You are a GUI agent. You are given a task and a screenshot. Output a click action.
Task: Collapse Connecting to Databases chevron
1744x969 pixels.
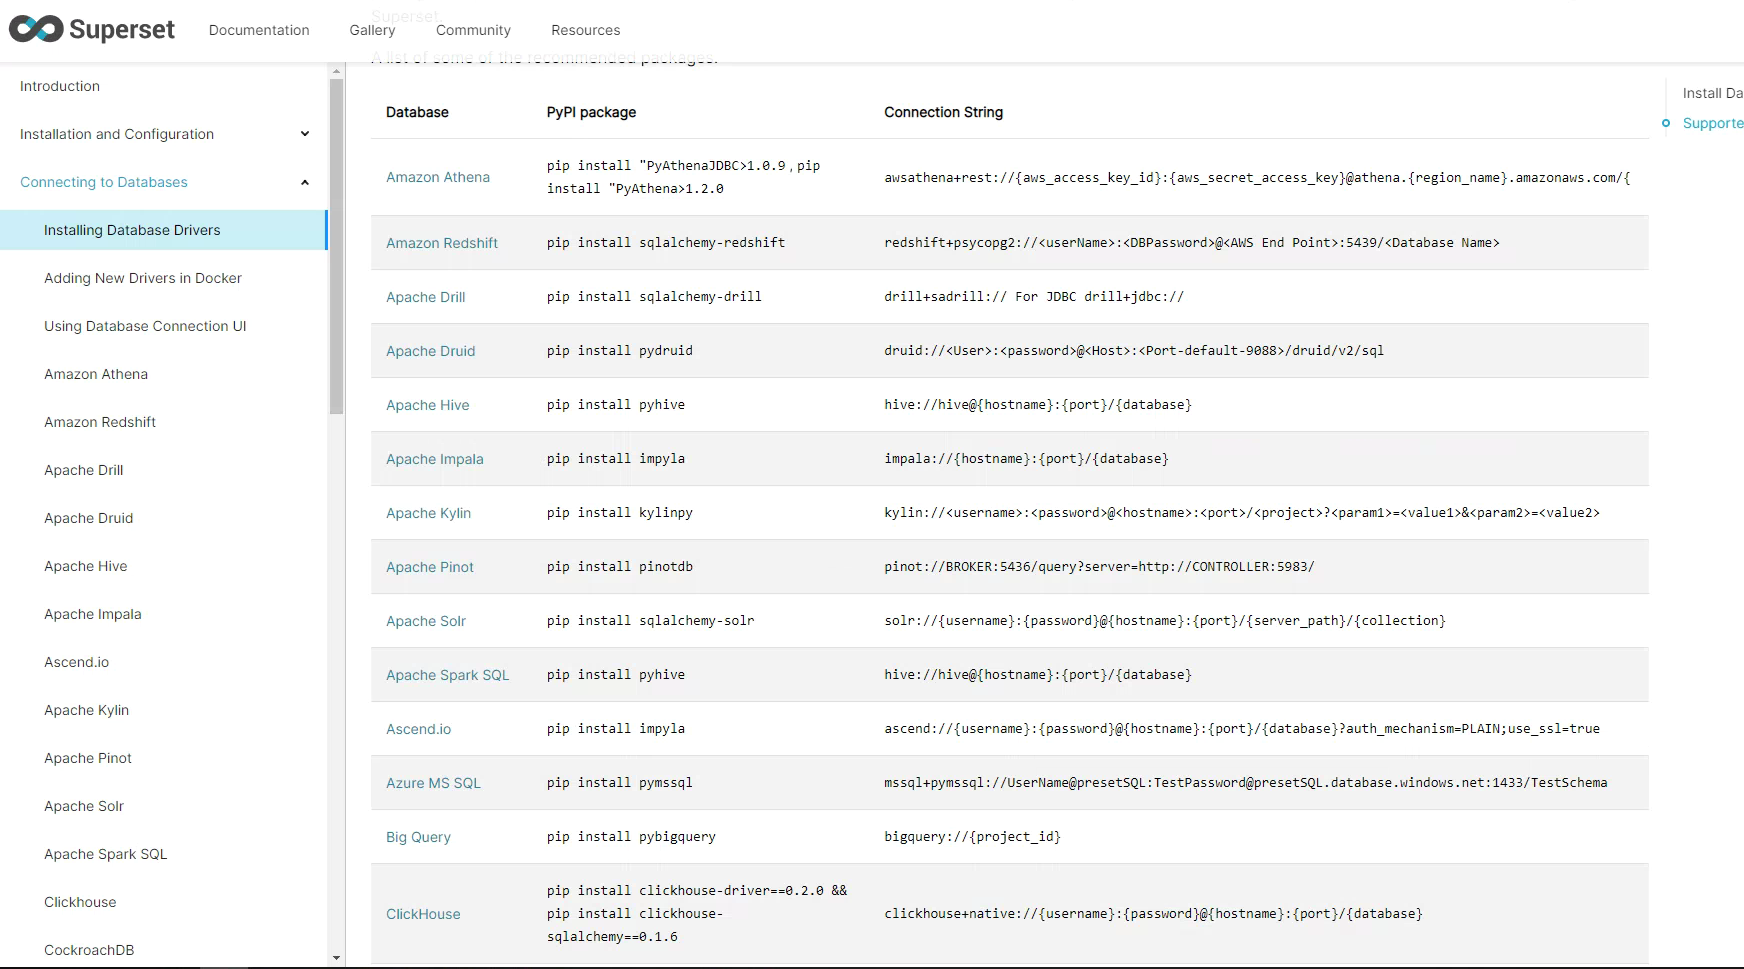305,182
